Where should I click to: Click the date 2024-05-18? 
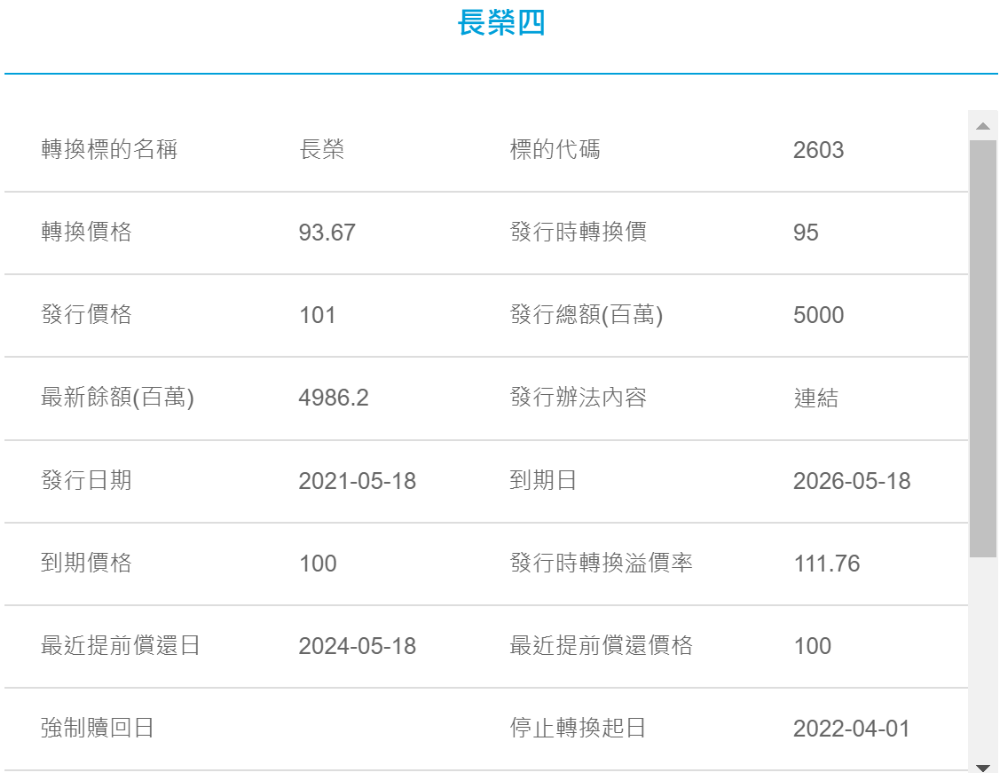(x=357, y=646)
